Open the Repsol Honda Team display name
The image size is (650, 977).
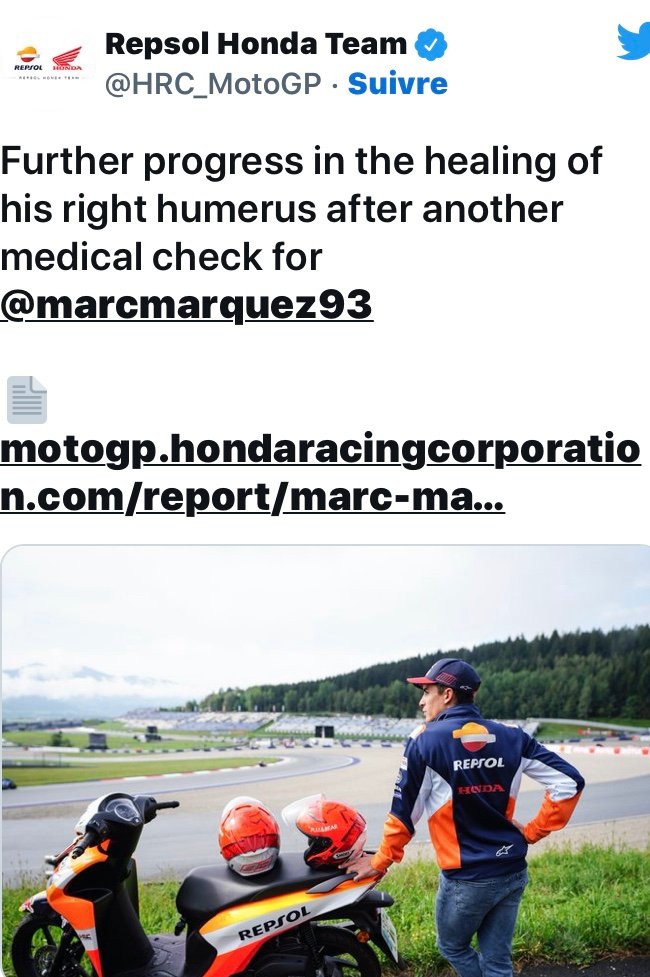click(x=256, y=45)
